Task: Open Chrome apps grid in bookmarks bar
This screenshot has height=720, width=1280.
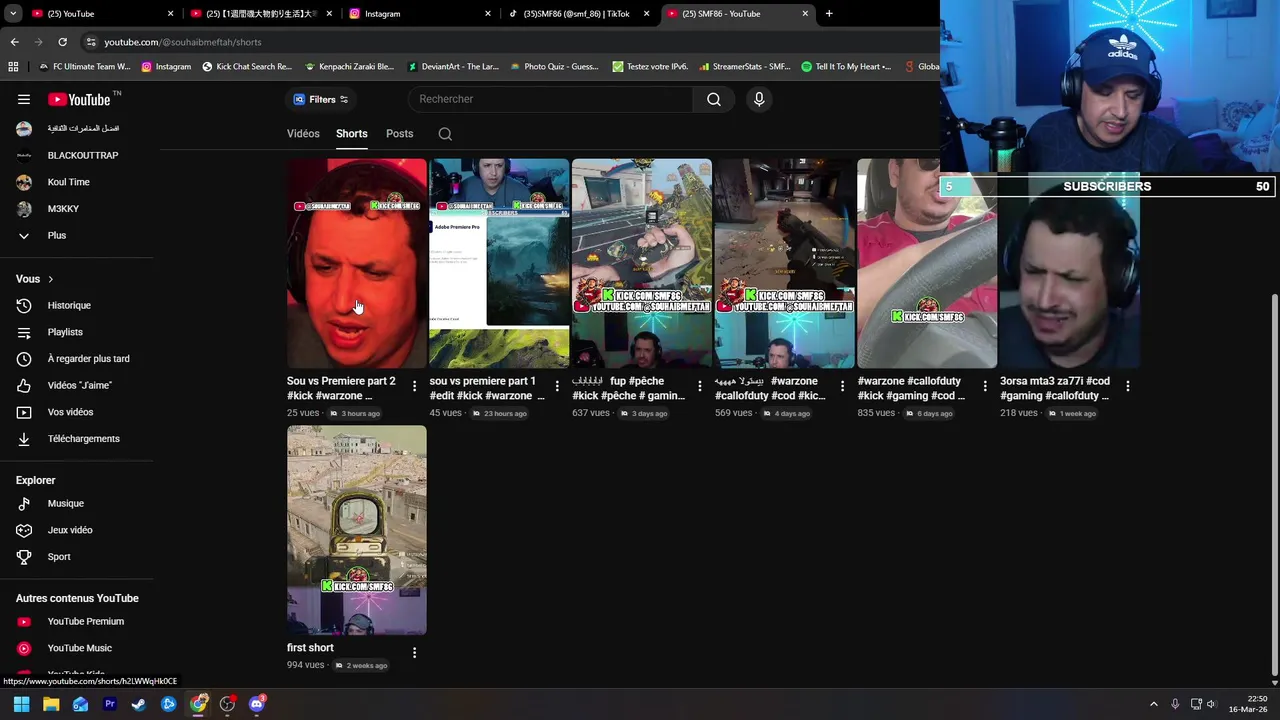Action: point(13,67)
